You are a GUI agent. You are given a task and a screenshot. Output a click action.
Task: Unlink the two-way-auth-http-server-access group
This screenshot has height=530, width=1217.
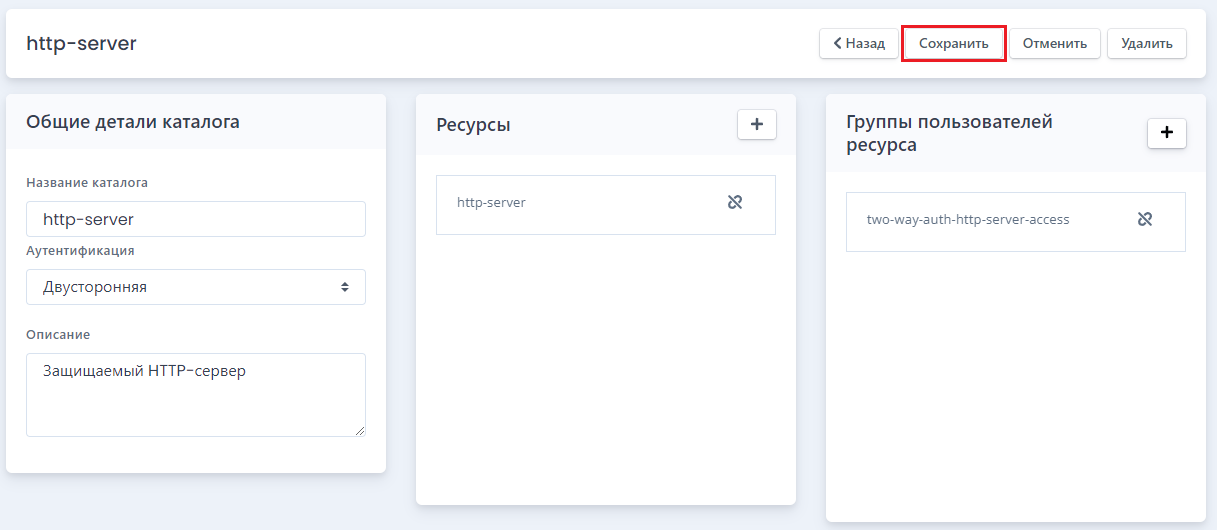[x=1145, y=219]
